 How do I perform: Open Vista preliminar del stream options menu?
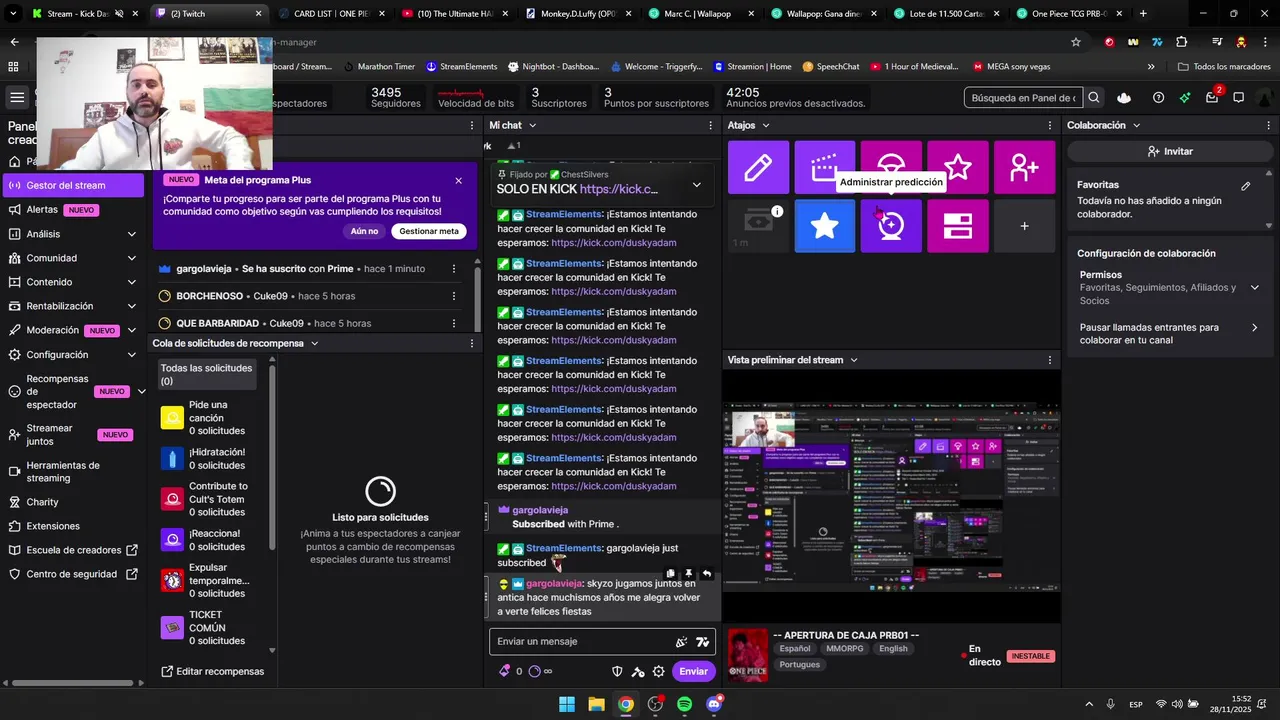tap(1049, 360)
